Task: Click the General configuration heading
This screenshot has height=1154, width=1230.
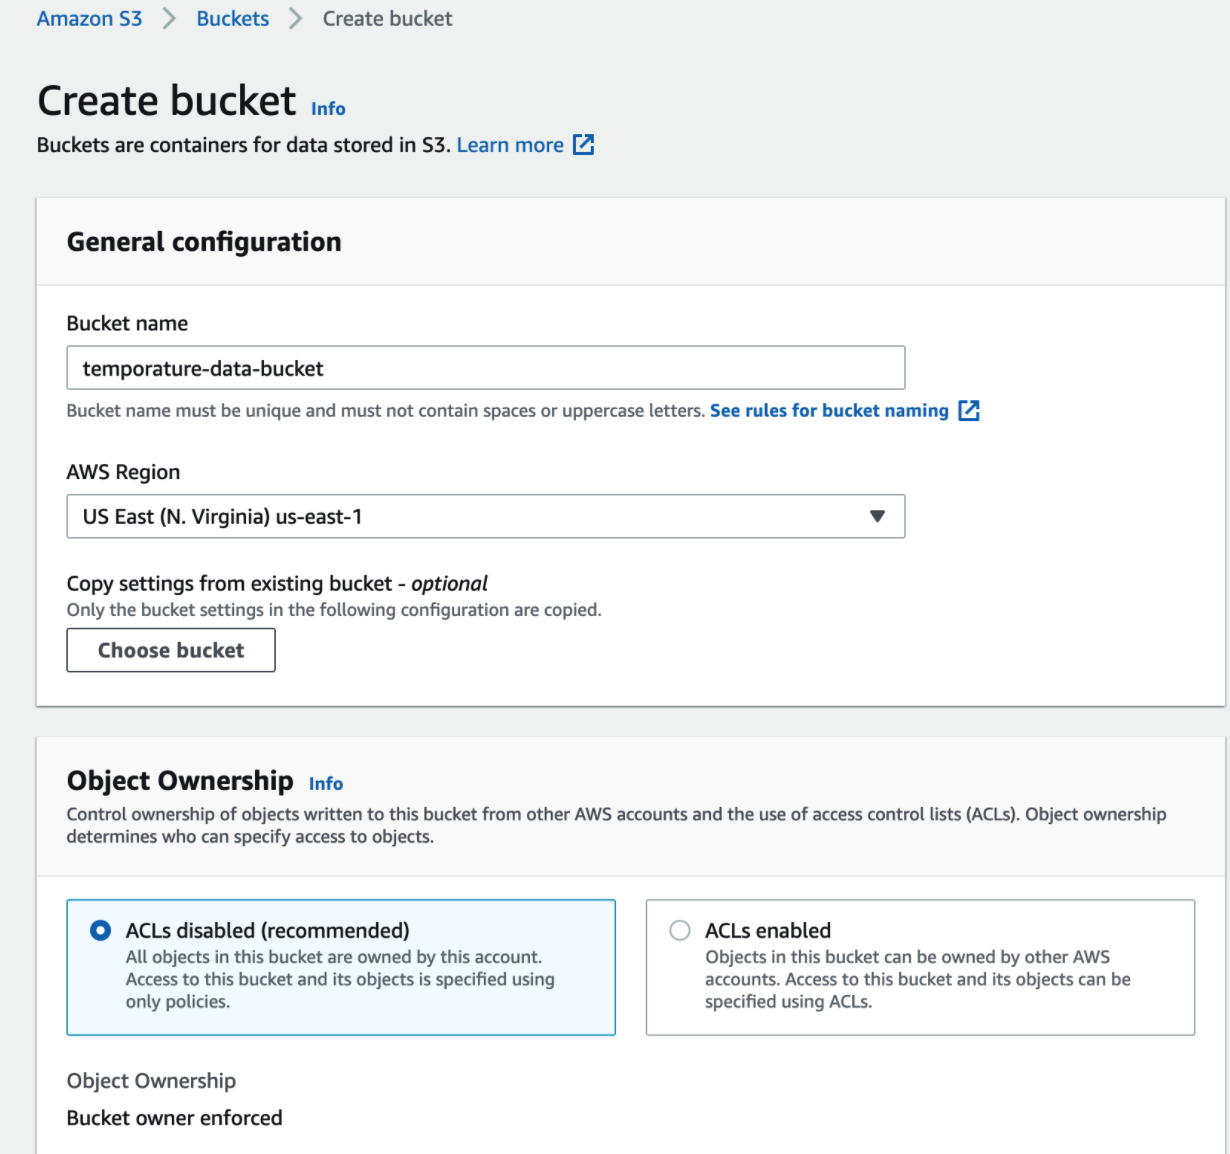Action: point(204,242)
